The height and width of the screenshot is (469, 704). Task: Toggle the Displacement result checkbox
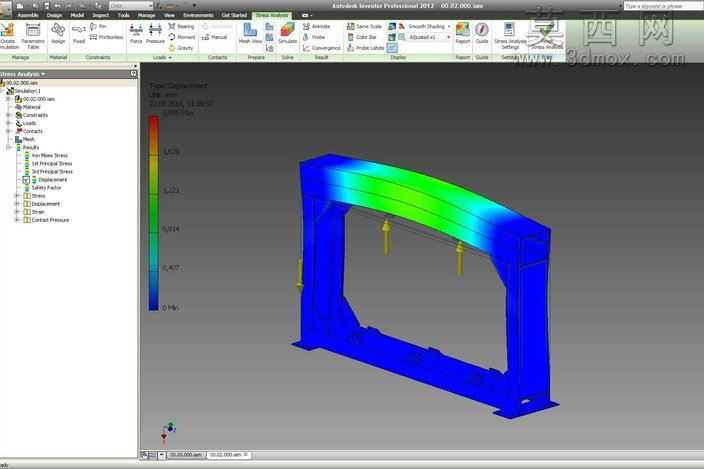coord(26,180)
